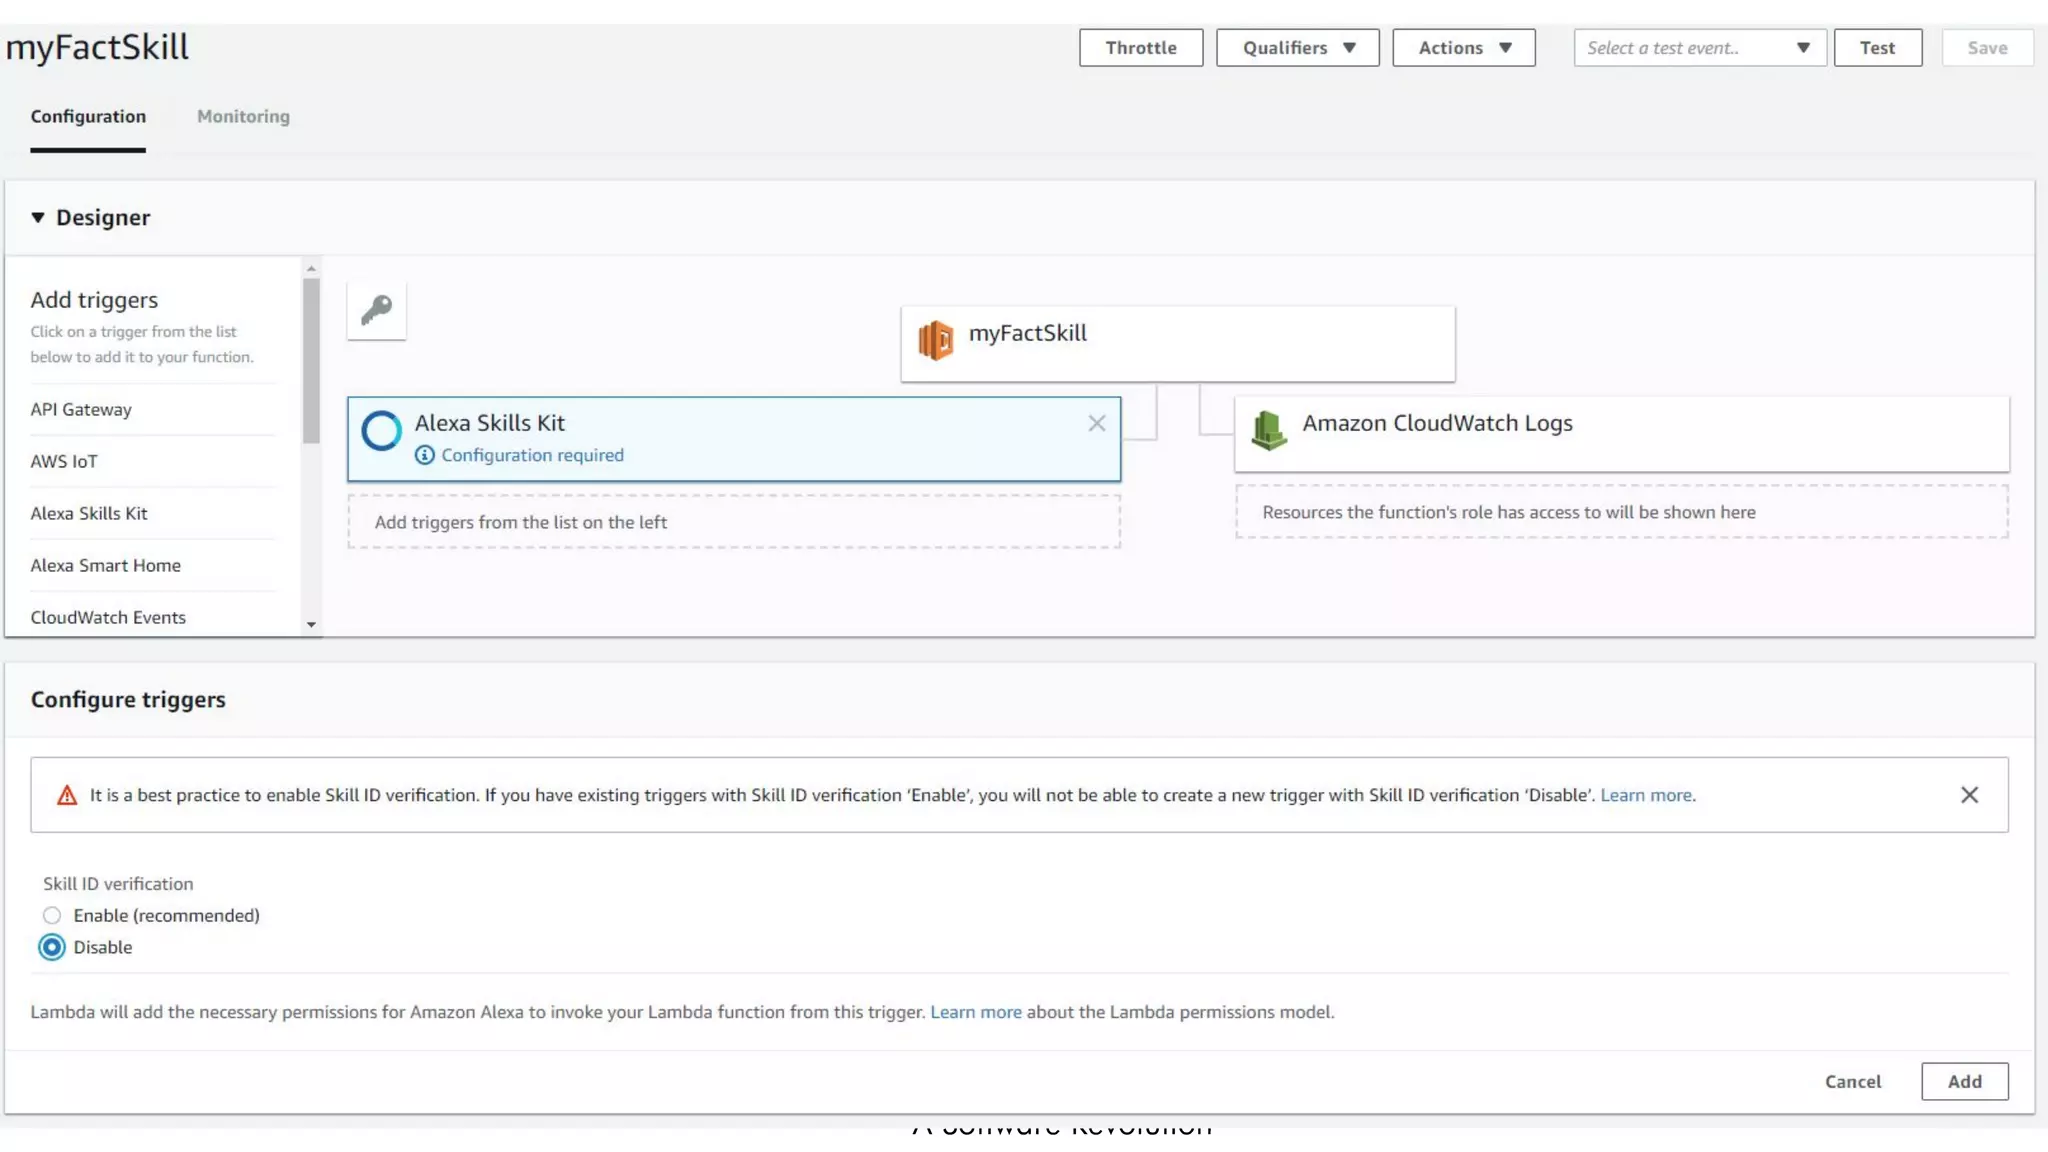This screenshot has height=1152, width=2048.
Task: Click the Configuration required info icon
Action: pos(425,455)
